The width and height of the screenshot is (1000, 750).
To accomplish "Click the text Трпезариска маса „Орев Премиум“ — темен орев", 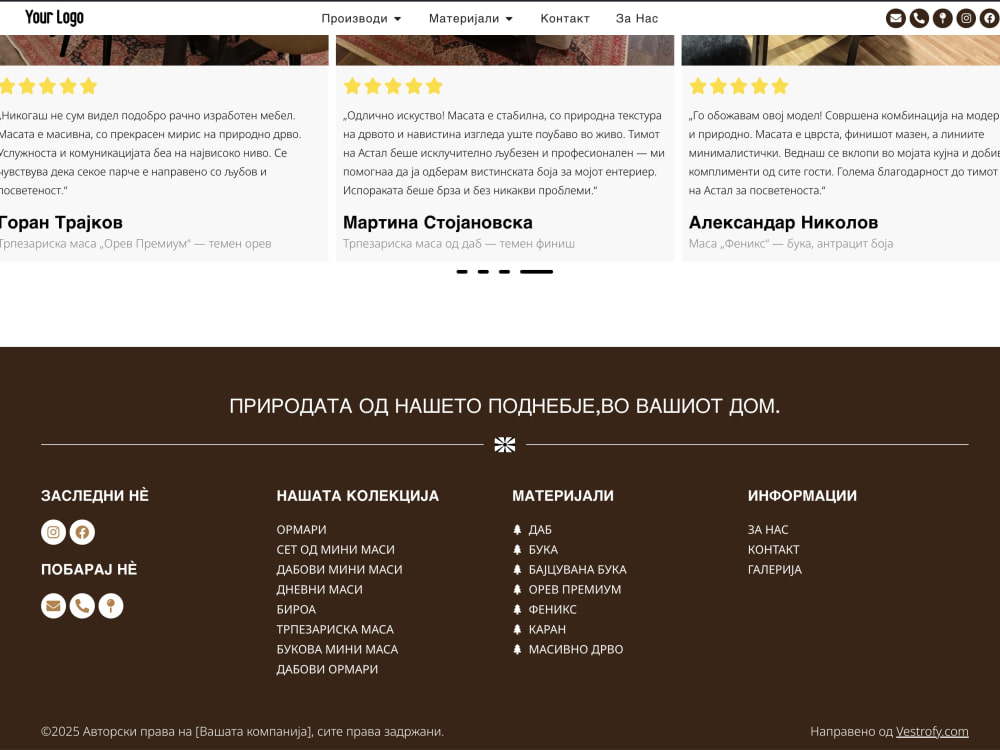I will point(136,244).
